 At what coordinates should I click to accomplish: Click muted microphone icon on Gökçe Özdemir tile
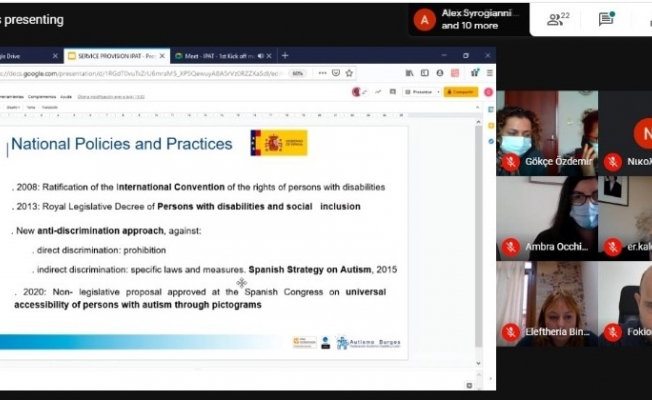(511, 162)
